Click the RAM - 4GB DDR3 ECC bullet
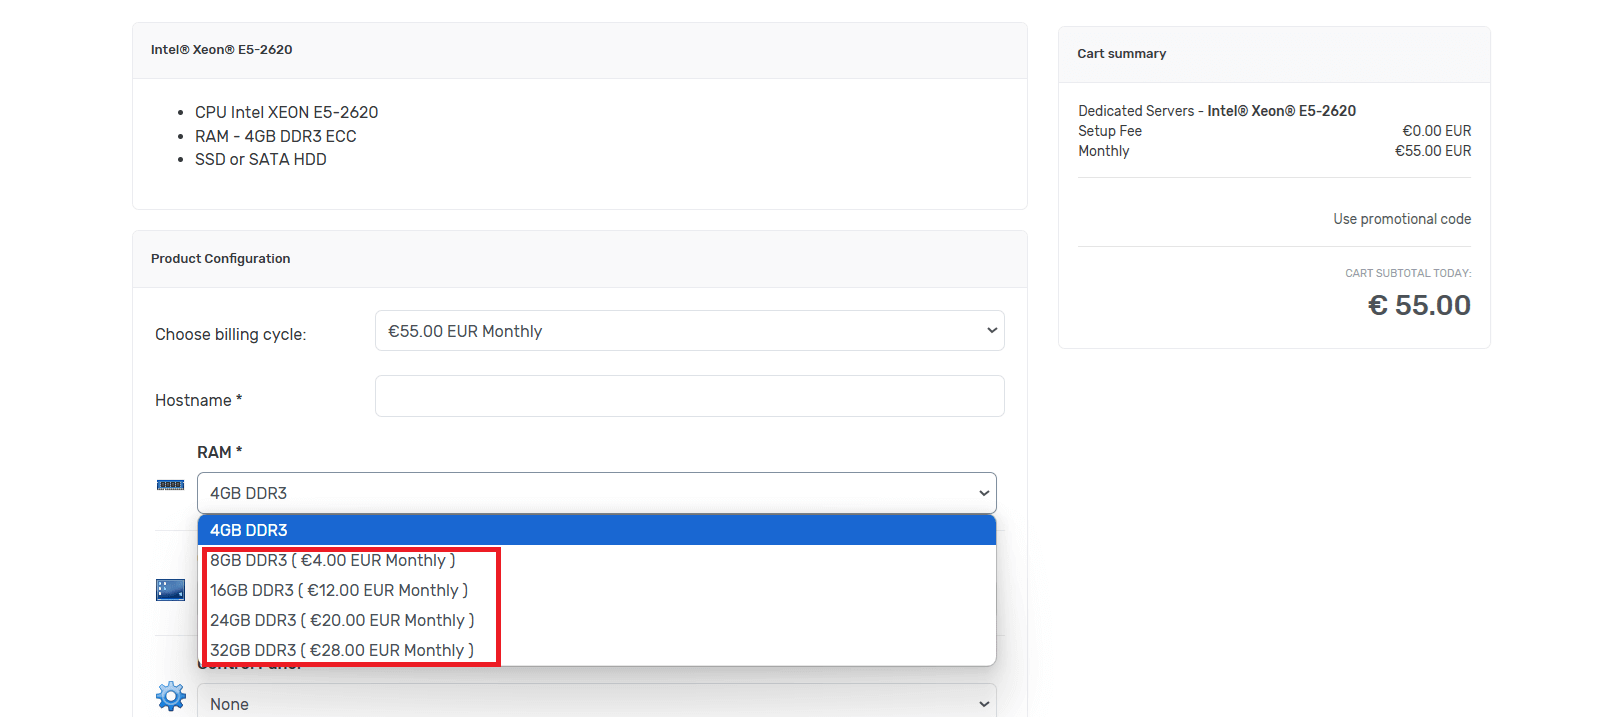This screenshot has height=717, width=1608. (x=275, y=136)
